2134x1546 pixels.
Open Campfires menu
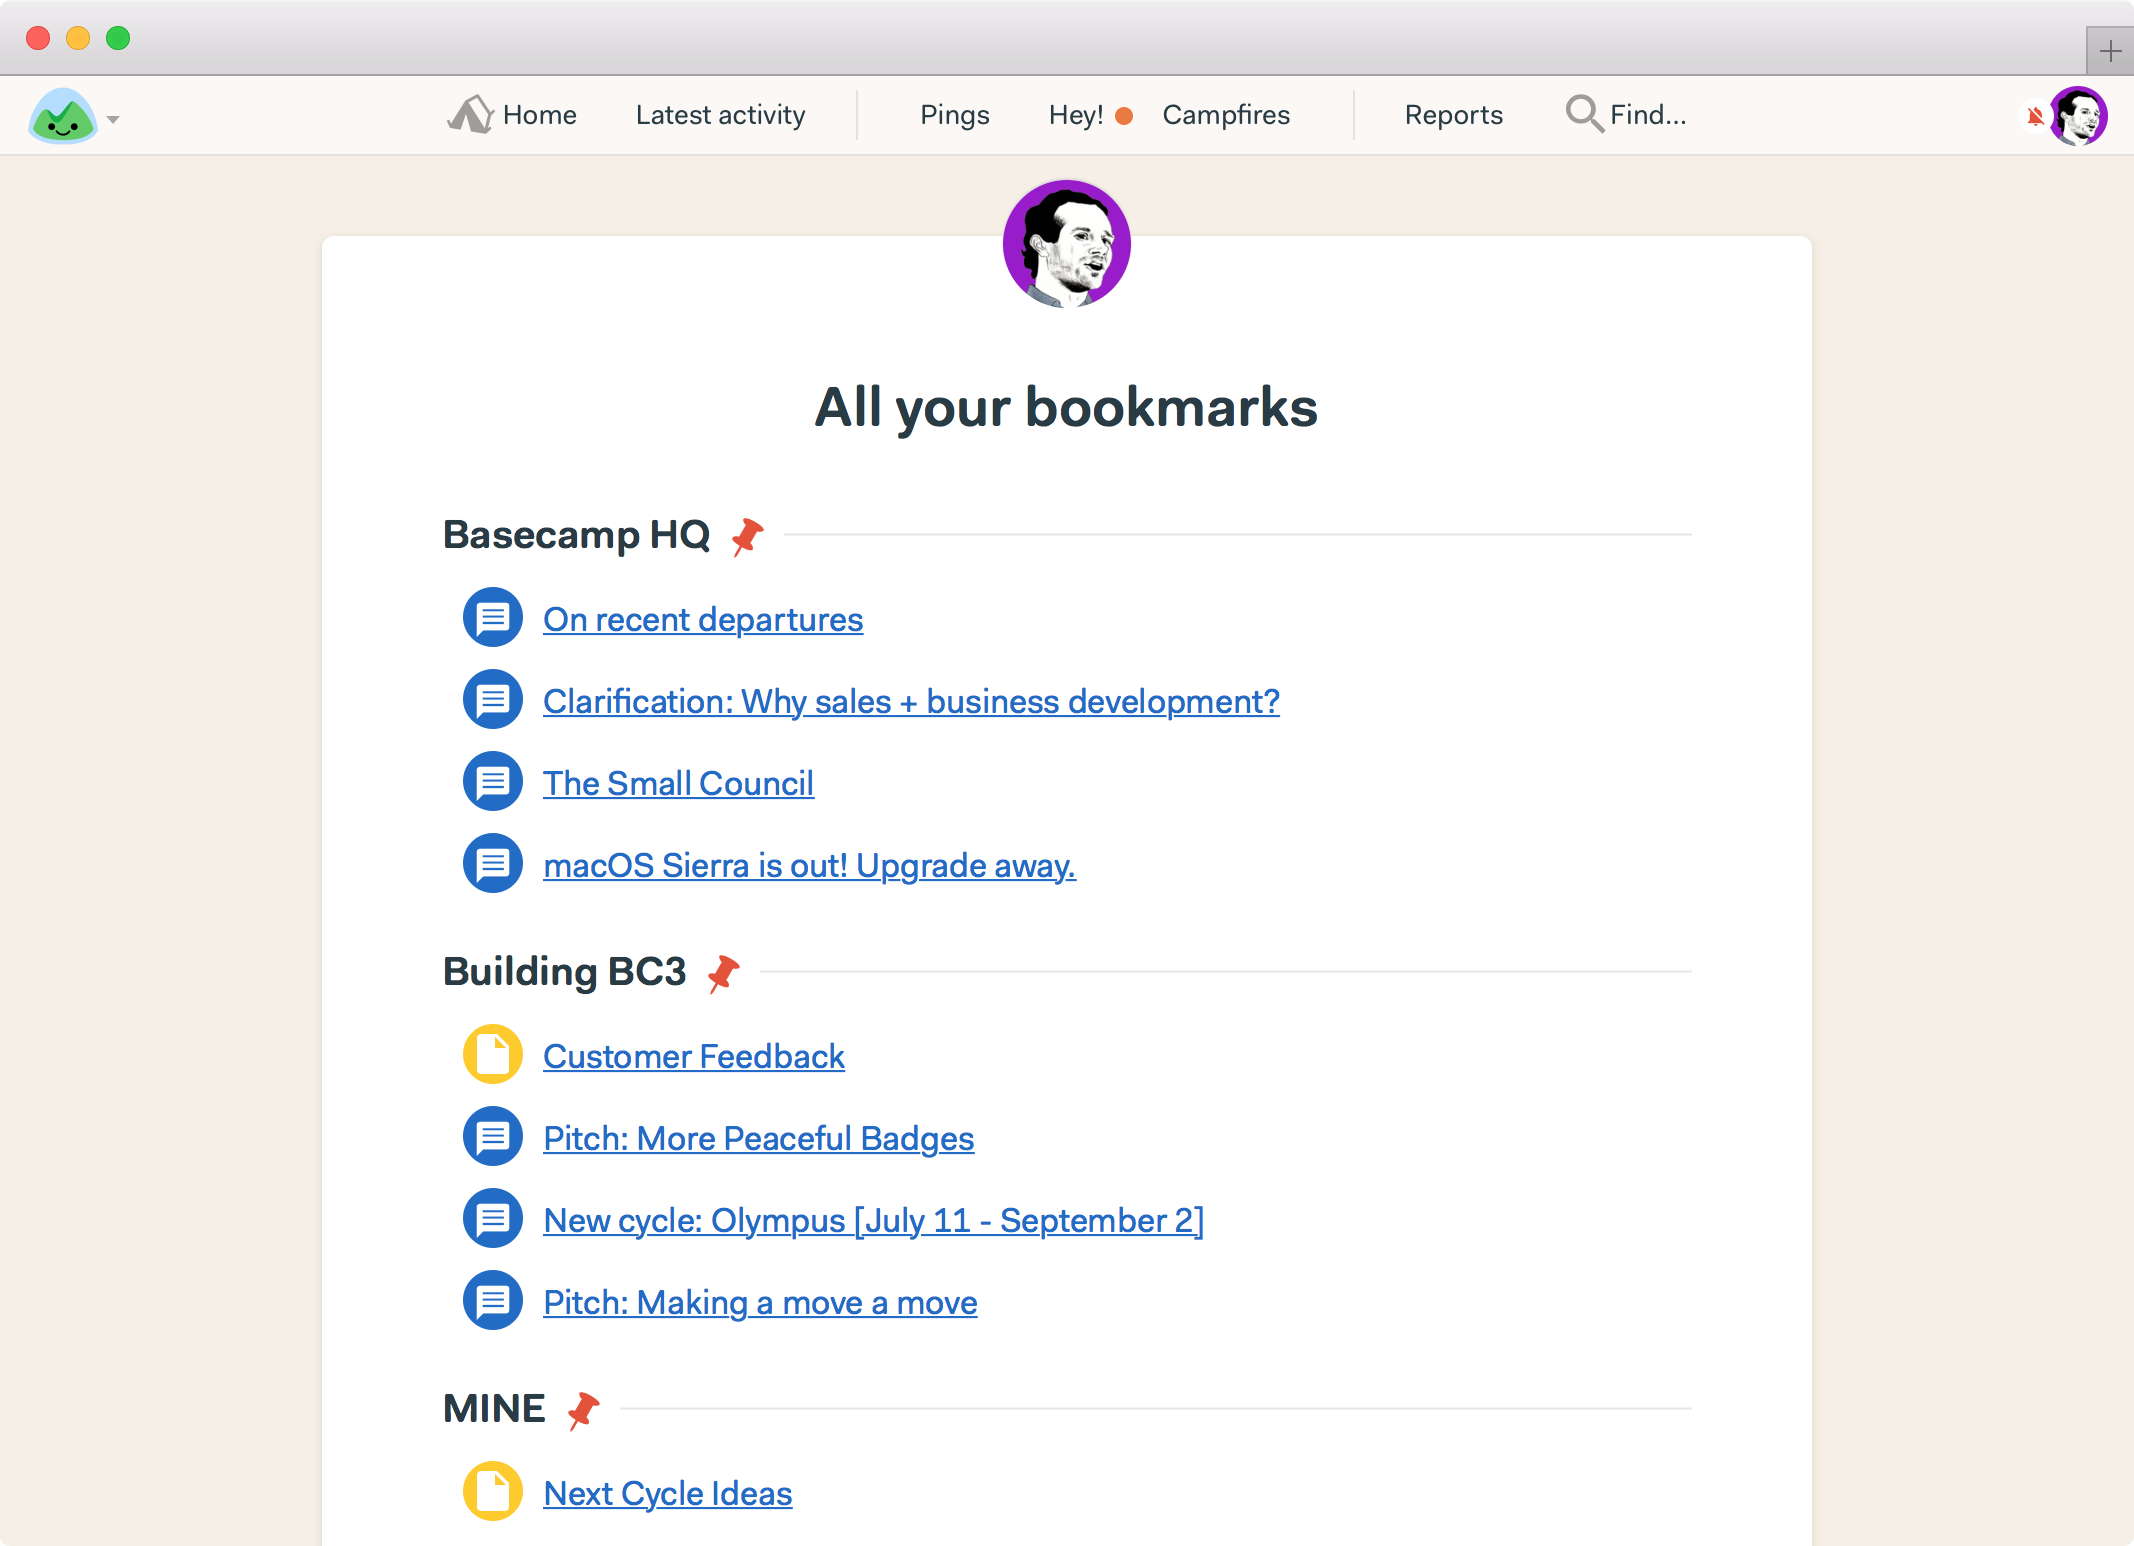click(1226, 115)
